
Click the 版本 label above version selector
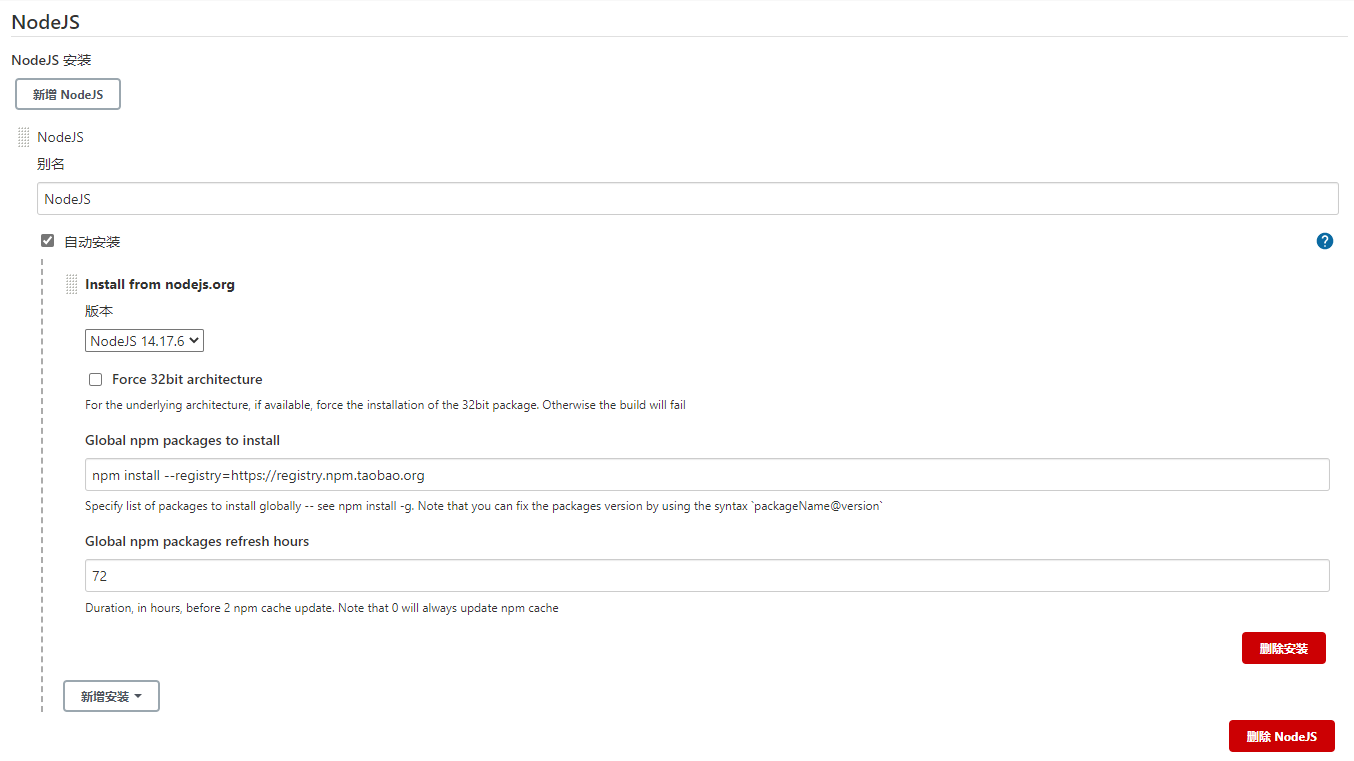click(x=99, y=312)
